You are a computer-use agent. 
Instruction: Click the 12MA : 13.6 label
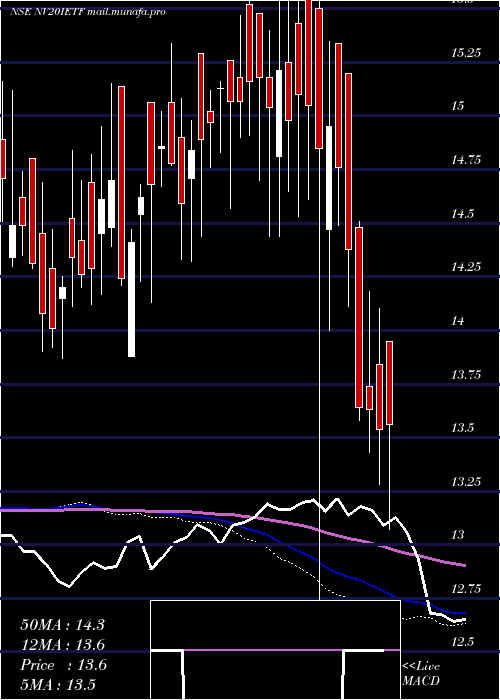[x=62, y=645]
